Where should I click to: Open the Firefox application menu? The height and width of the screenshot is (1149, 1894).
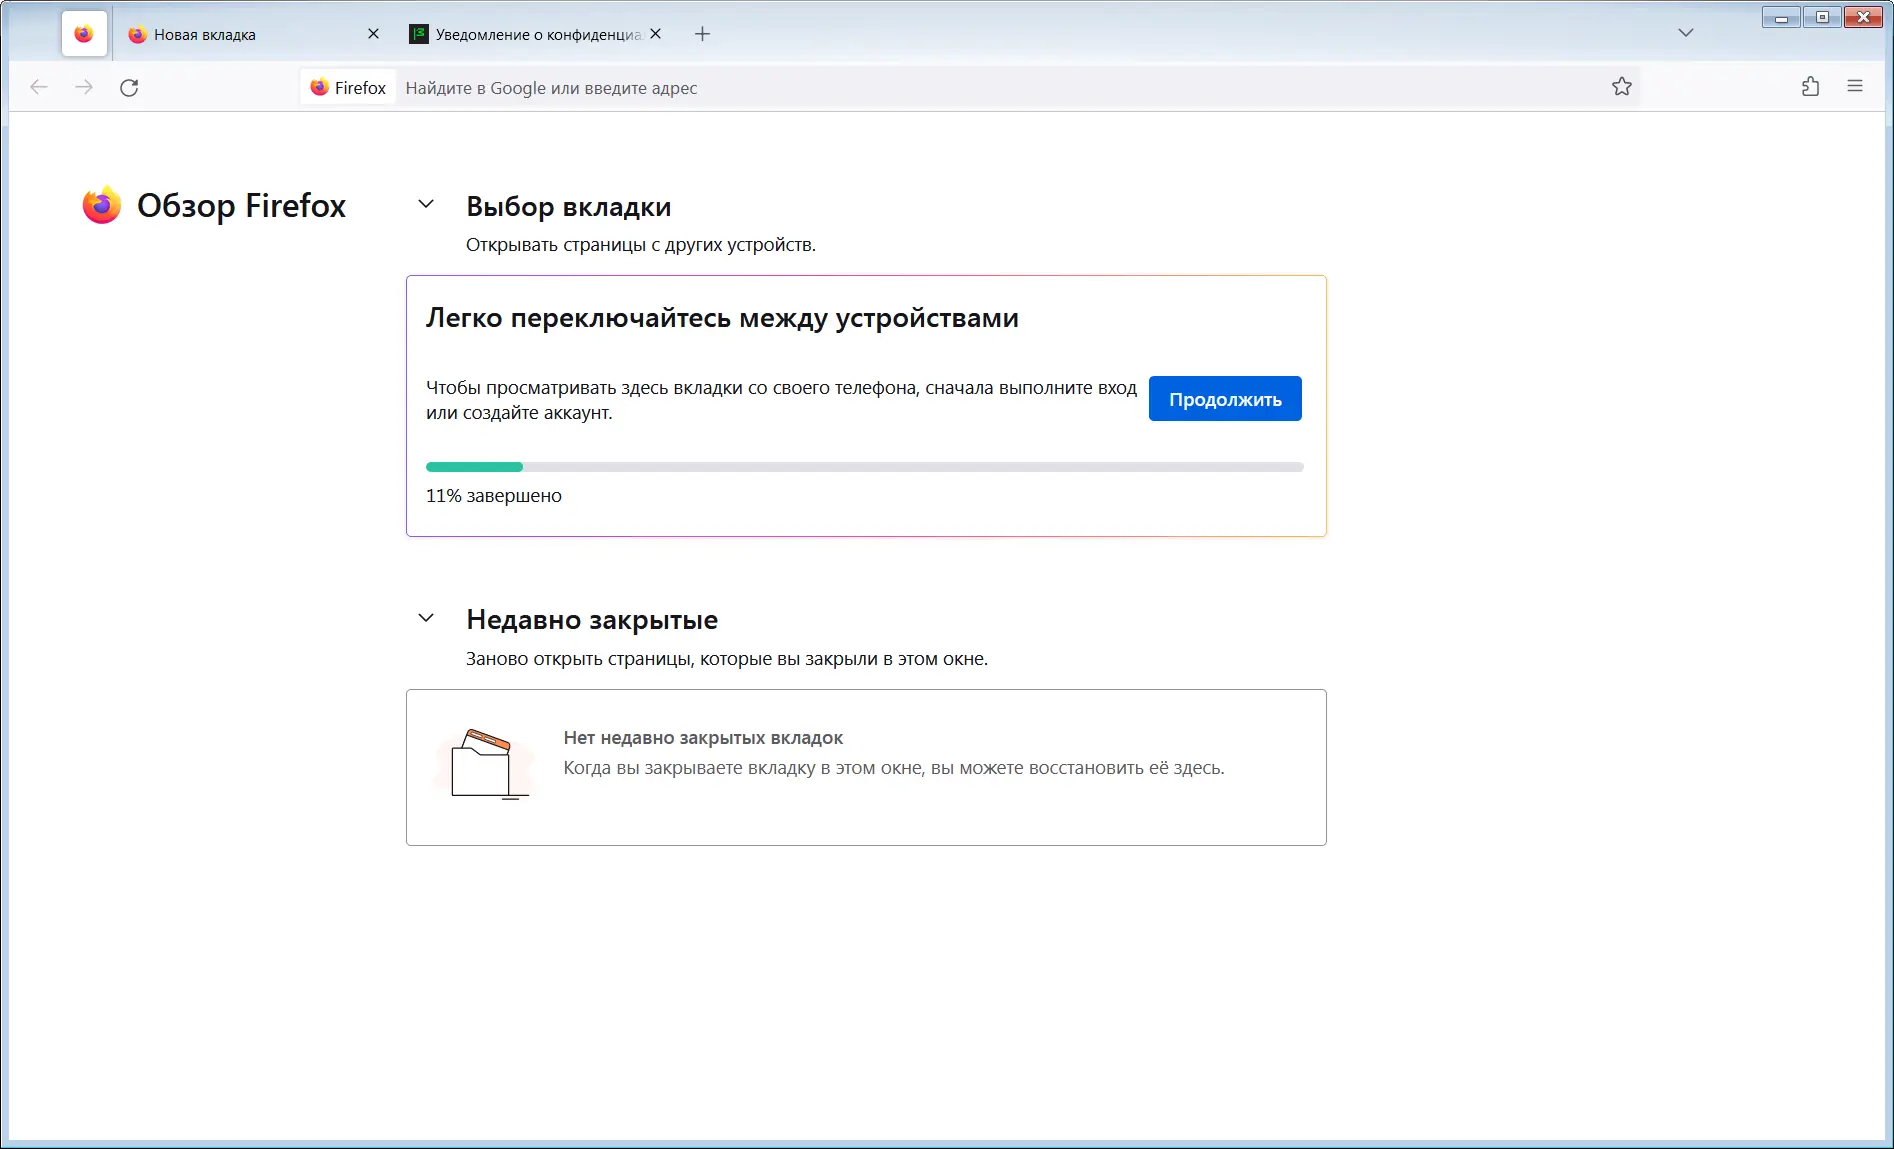pos(1855,87)
